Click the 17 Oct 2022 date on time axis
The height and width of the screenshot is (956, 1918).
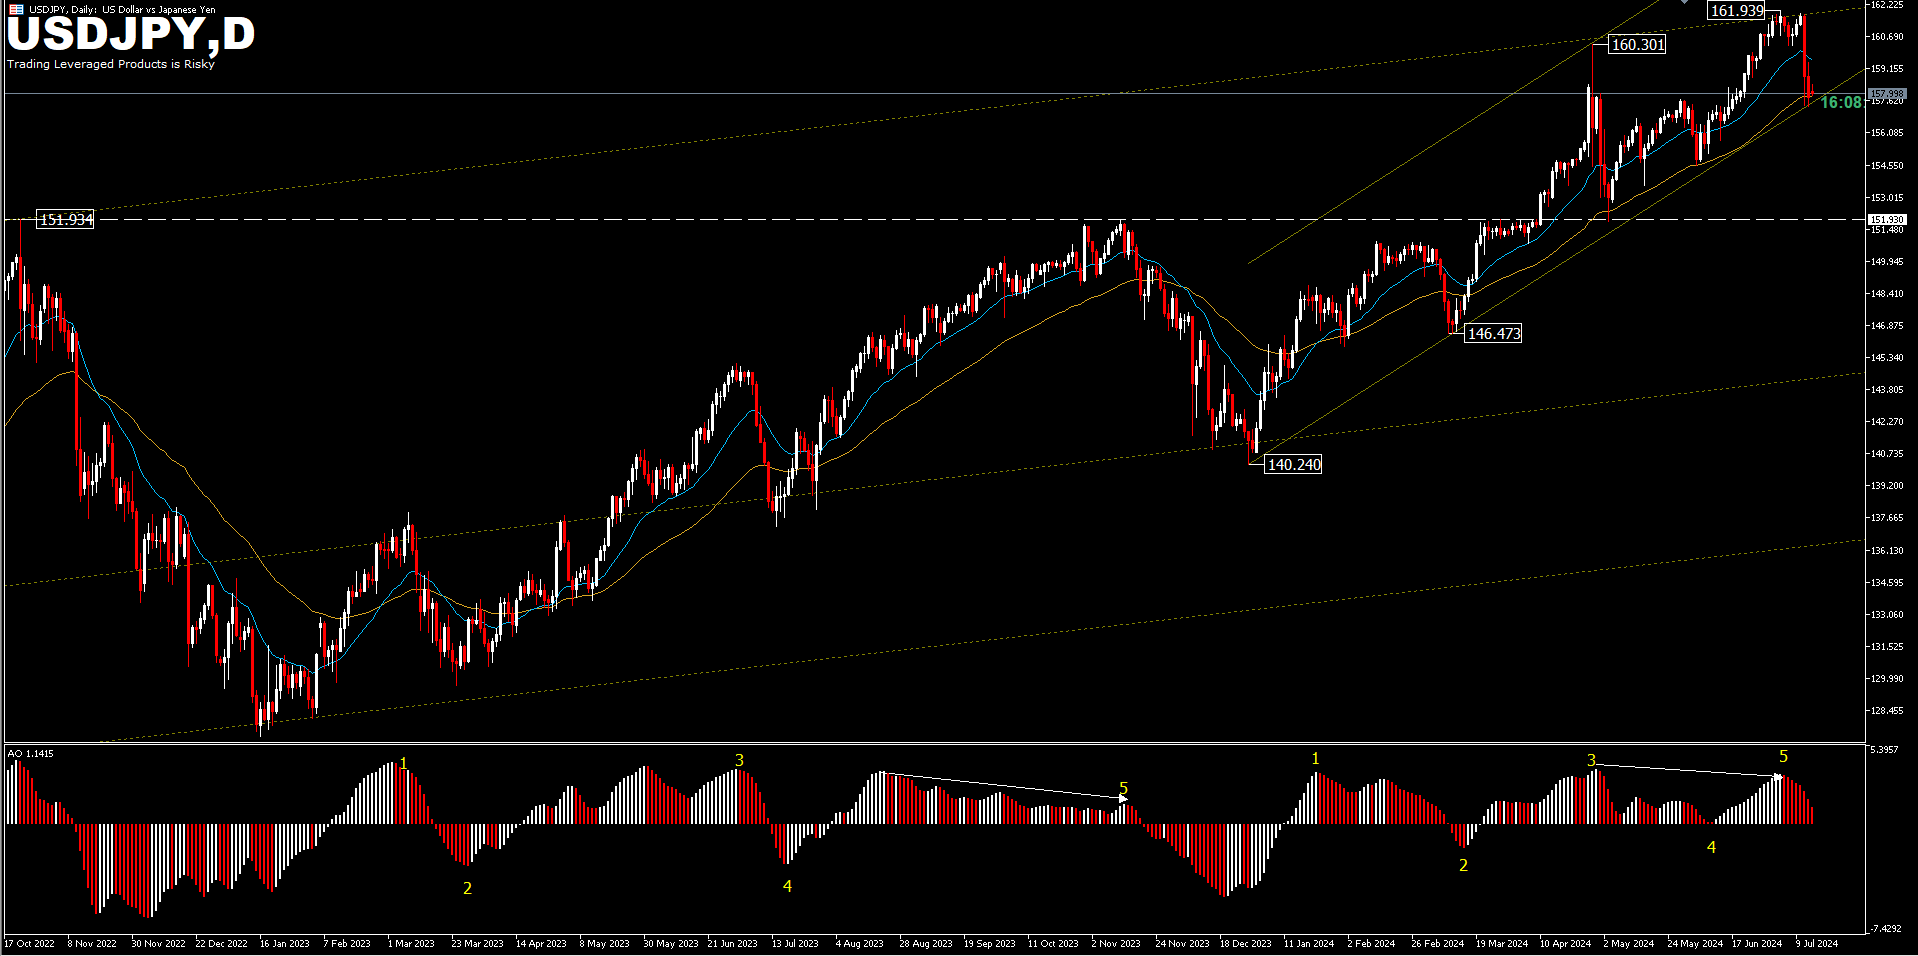(x=30, y=943)
